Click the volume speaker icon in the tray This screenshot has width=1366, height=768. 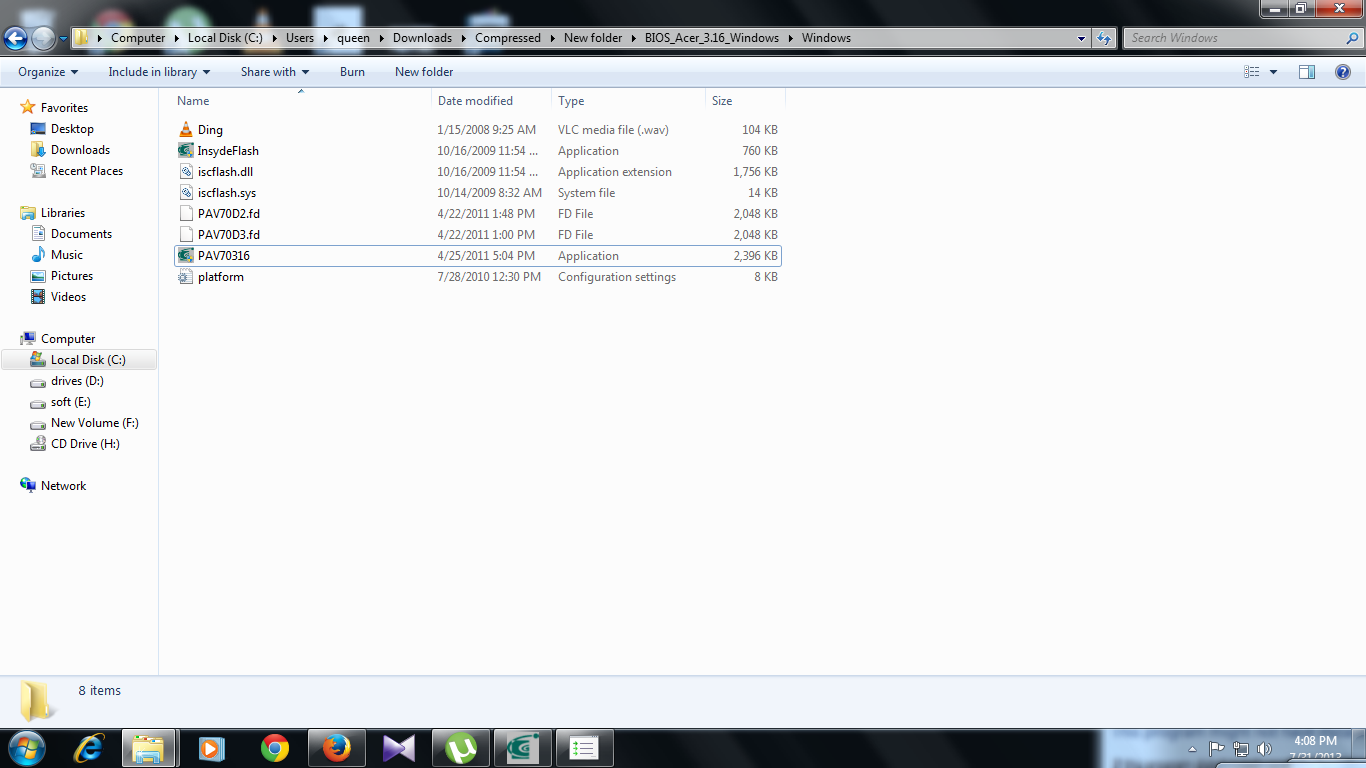pyautogui.click(x=1264, y=749)
